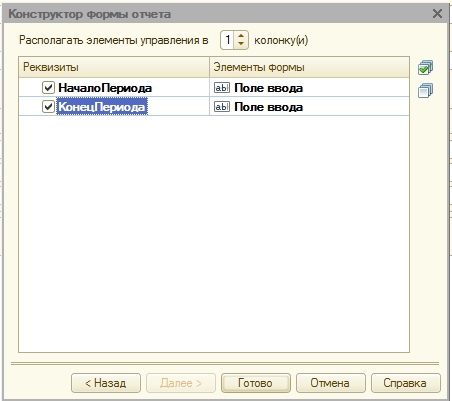Click the Элементы формы column header

(309, 67)
